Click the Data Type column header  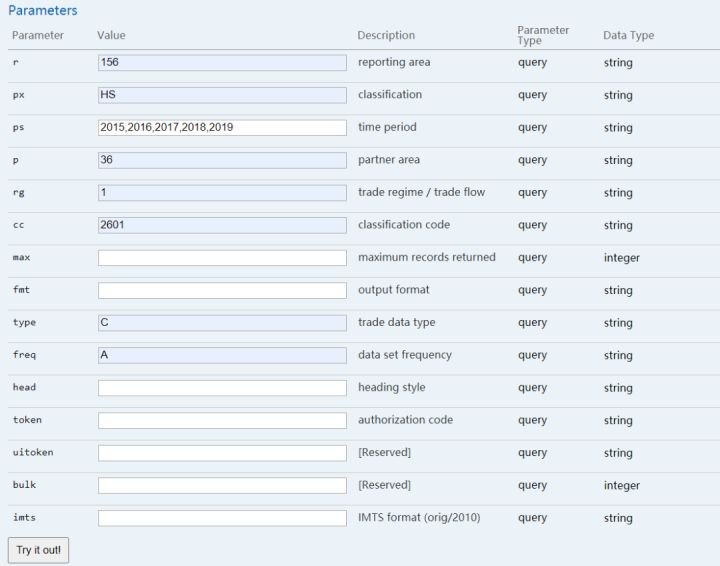628,35
